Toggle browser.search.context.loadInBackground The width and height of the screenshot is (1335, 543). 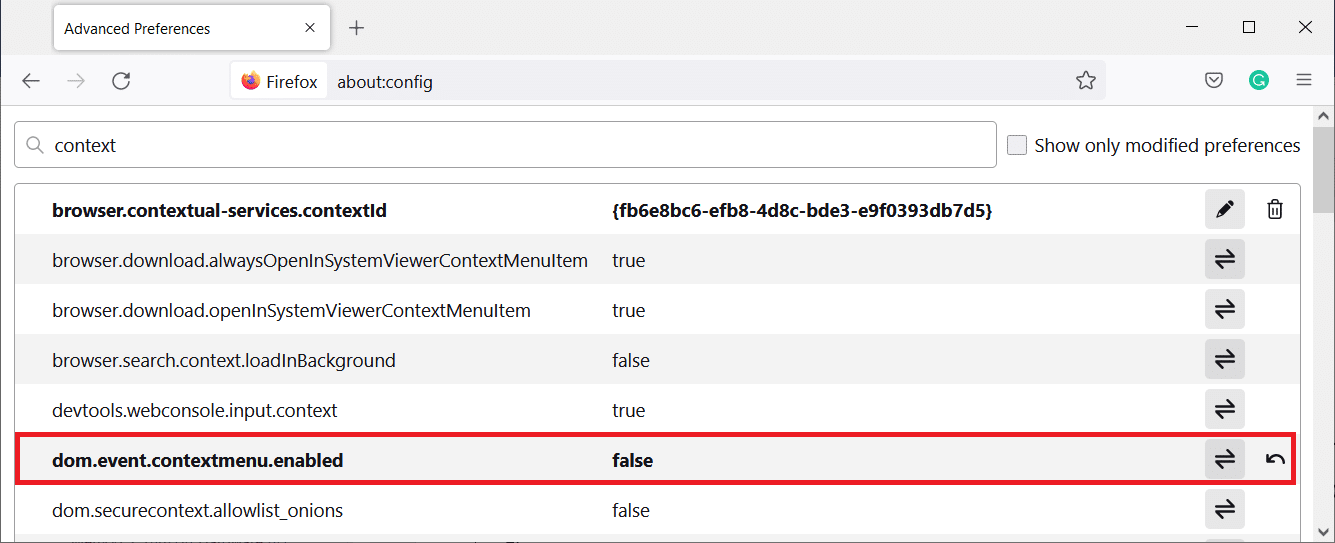[x=1225, y=360]
